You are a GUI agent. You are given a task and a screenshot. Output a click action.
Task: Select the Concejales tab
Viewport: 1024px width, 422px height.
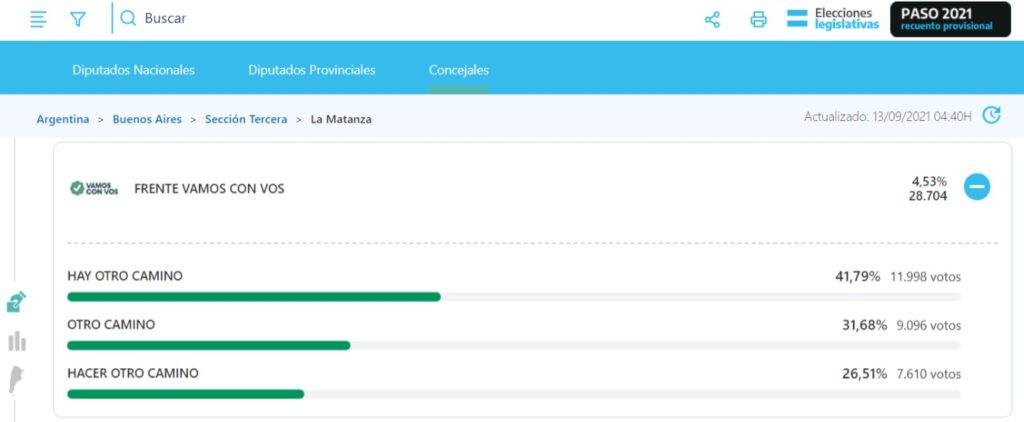pos(459,70)
